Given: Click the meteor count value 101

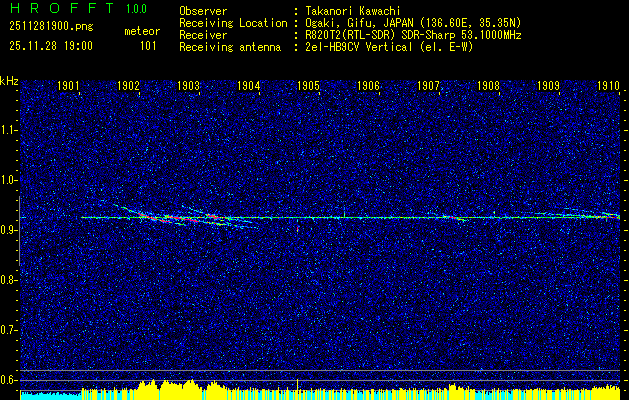Looking at the screenshot, I should coord(148,46).
